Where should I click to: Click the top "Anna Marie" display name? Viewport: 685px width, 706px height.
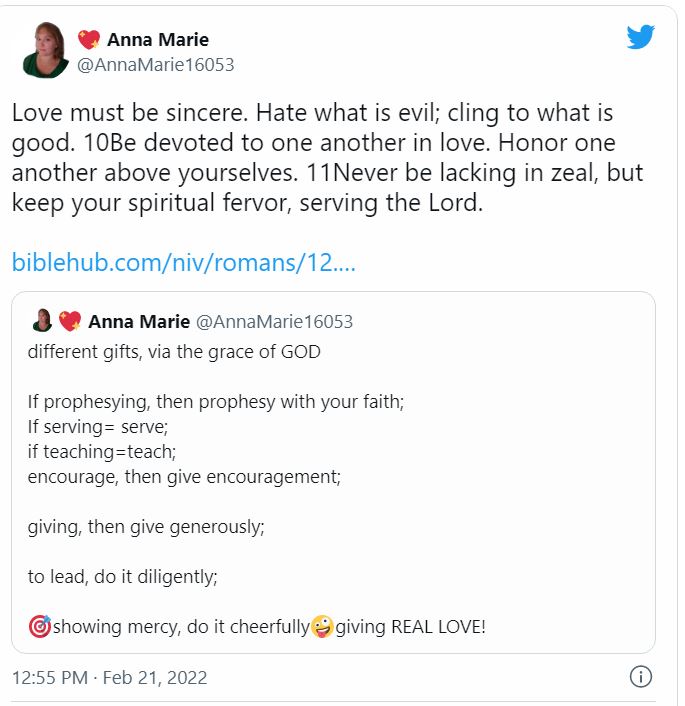[x=158, y=40]
